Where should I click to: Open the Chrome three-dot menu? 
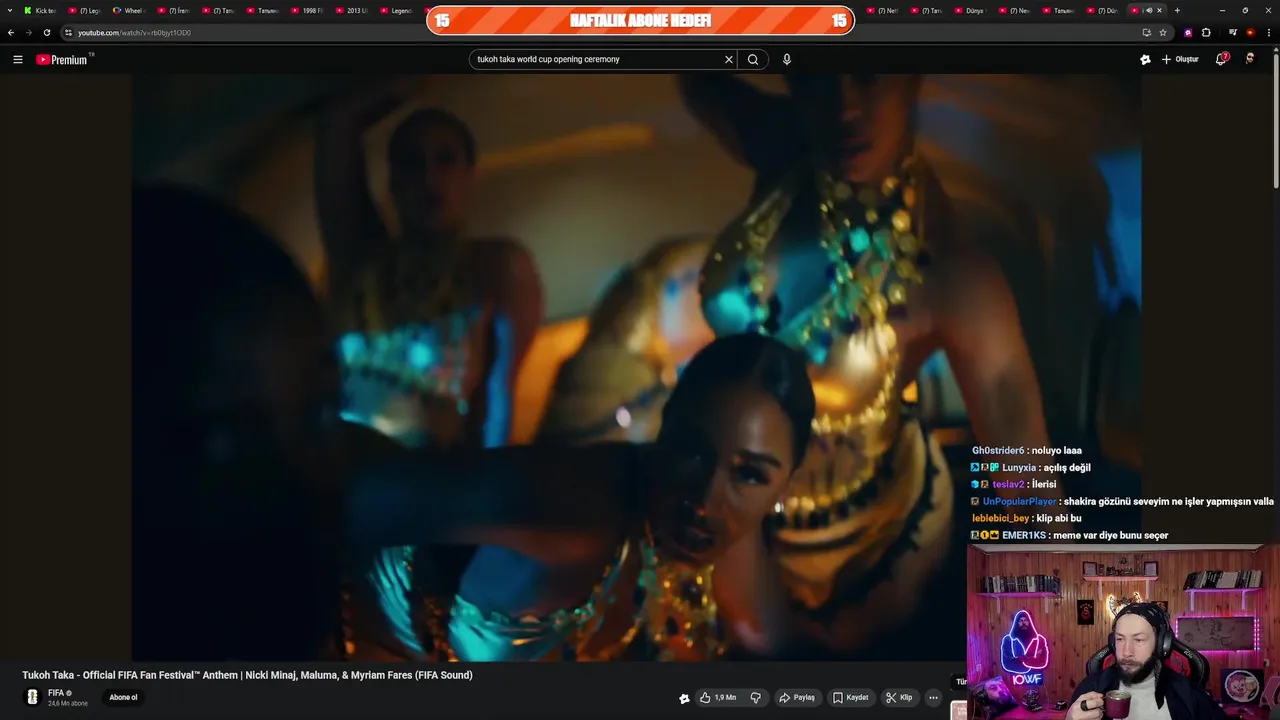pos(1268,32)
